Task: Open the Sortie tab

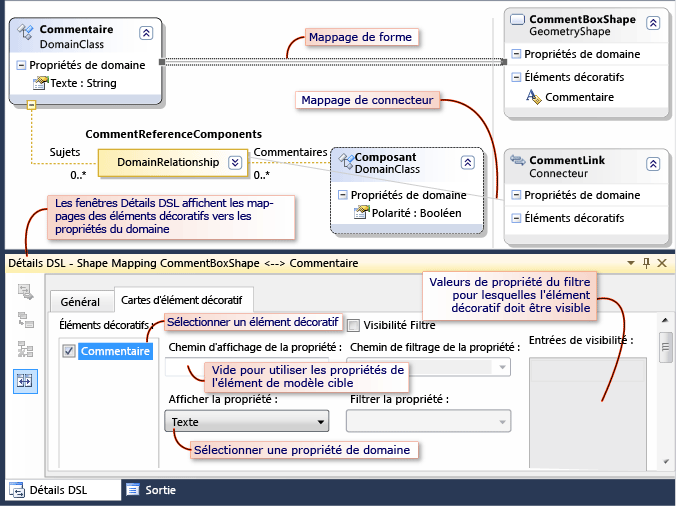Action: 151,490
